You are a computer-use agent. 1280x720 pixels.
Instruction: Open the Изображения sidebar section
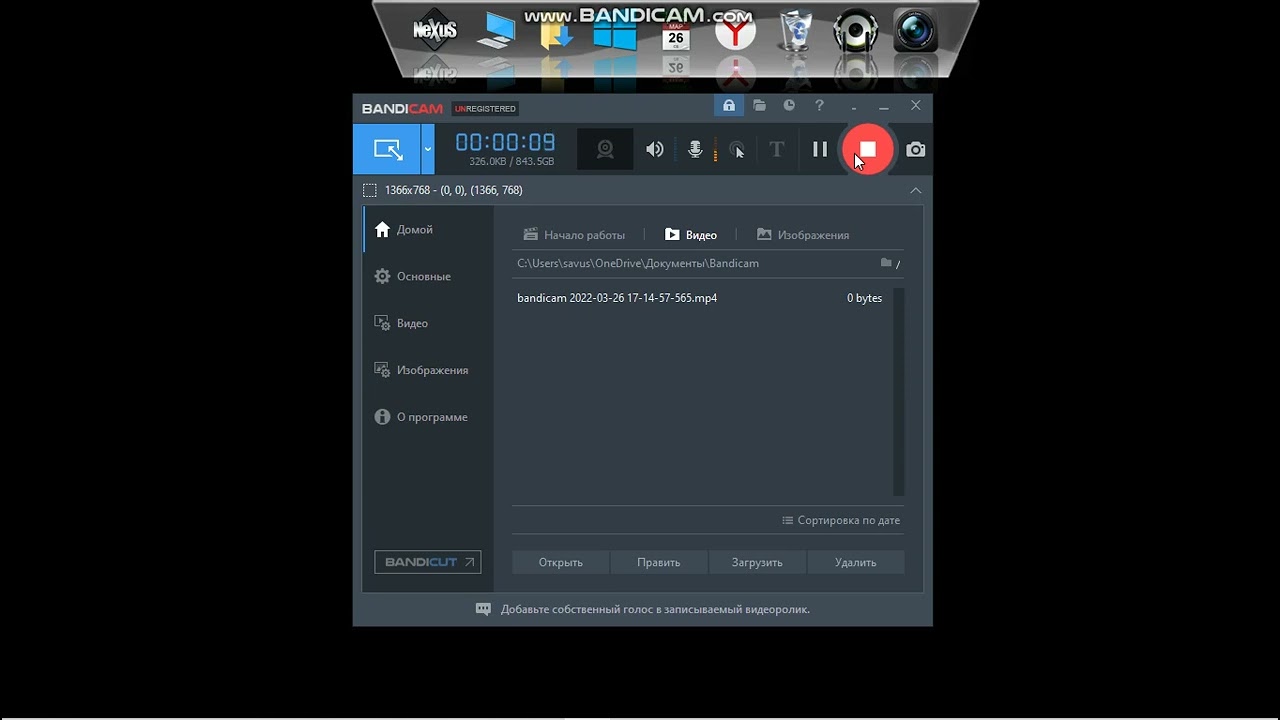click(x=427, y=370)
